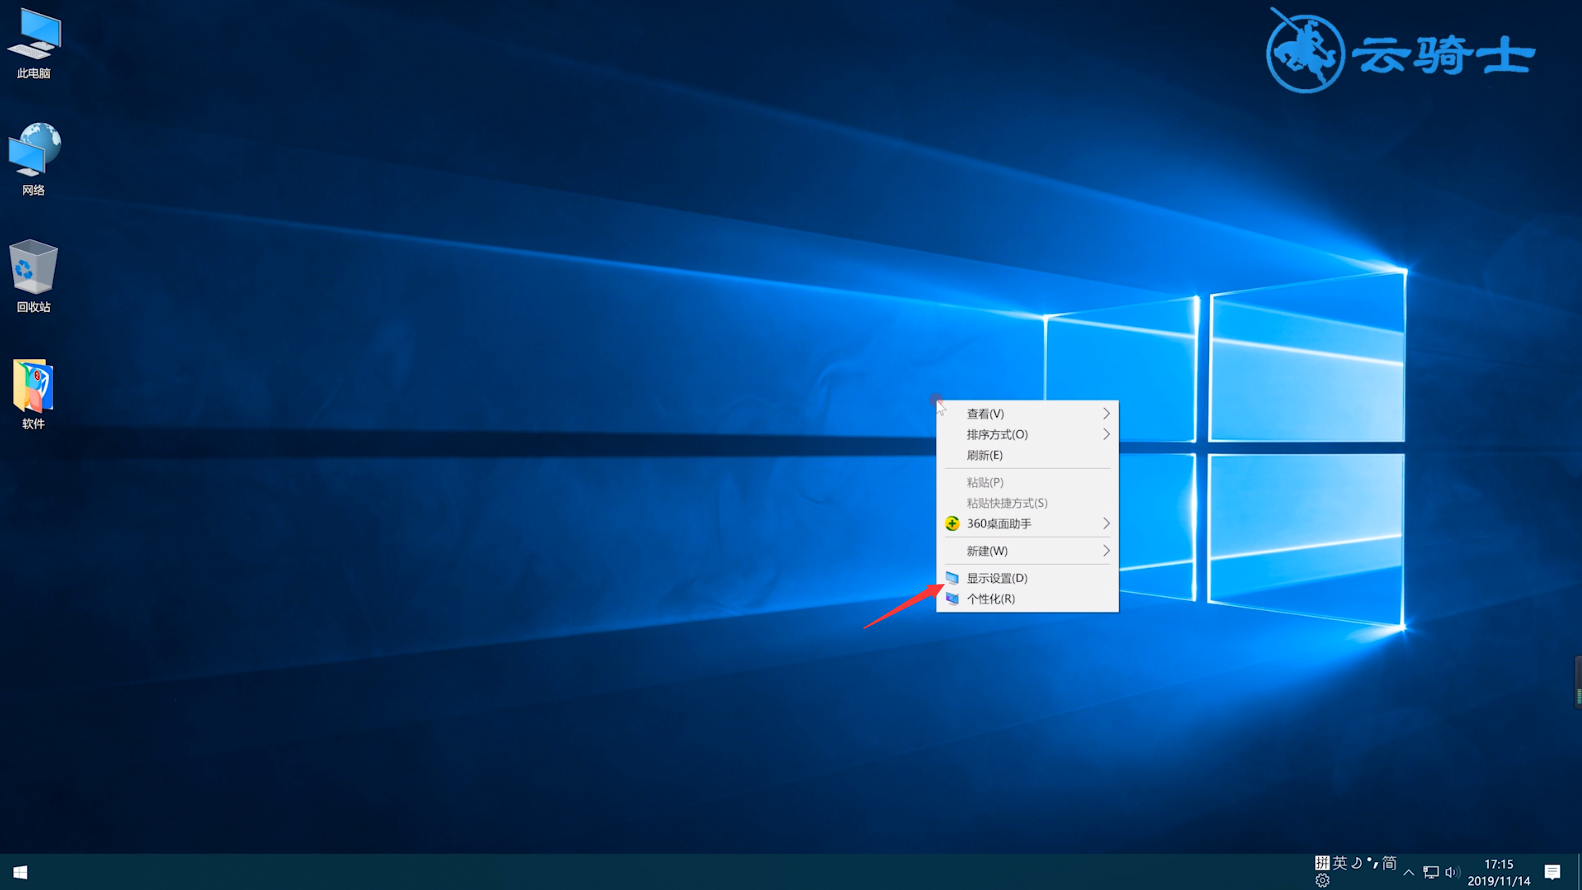Screen dimensions: 1582x890
Task: Click the 粘贴(P) menu entry
Action: point(1027,482)
